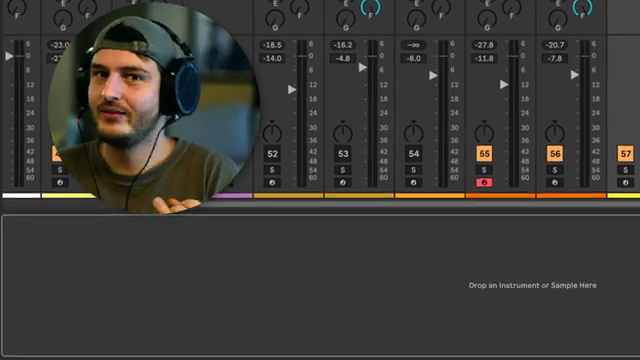Grab the volume fader handle on track 54

tap(433, 76)
